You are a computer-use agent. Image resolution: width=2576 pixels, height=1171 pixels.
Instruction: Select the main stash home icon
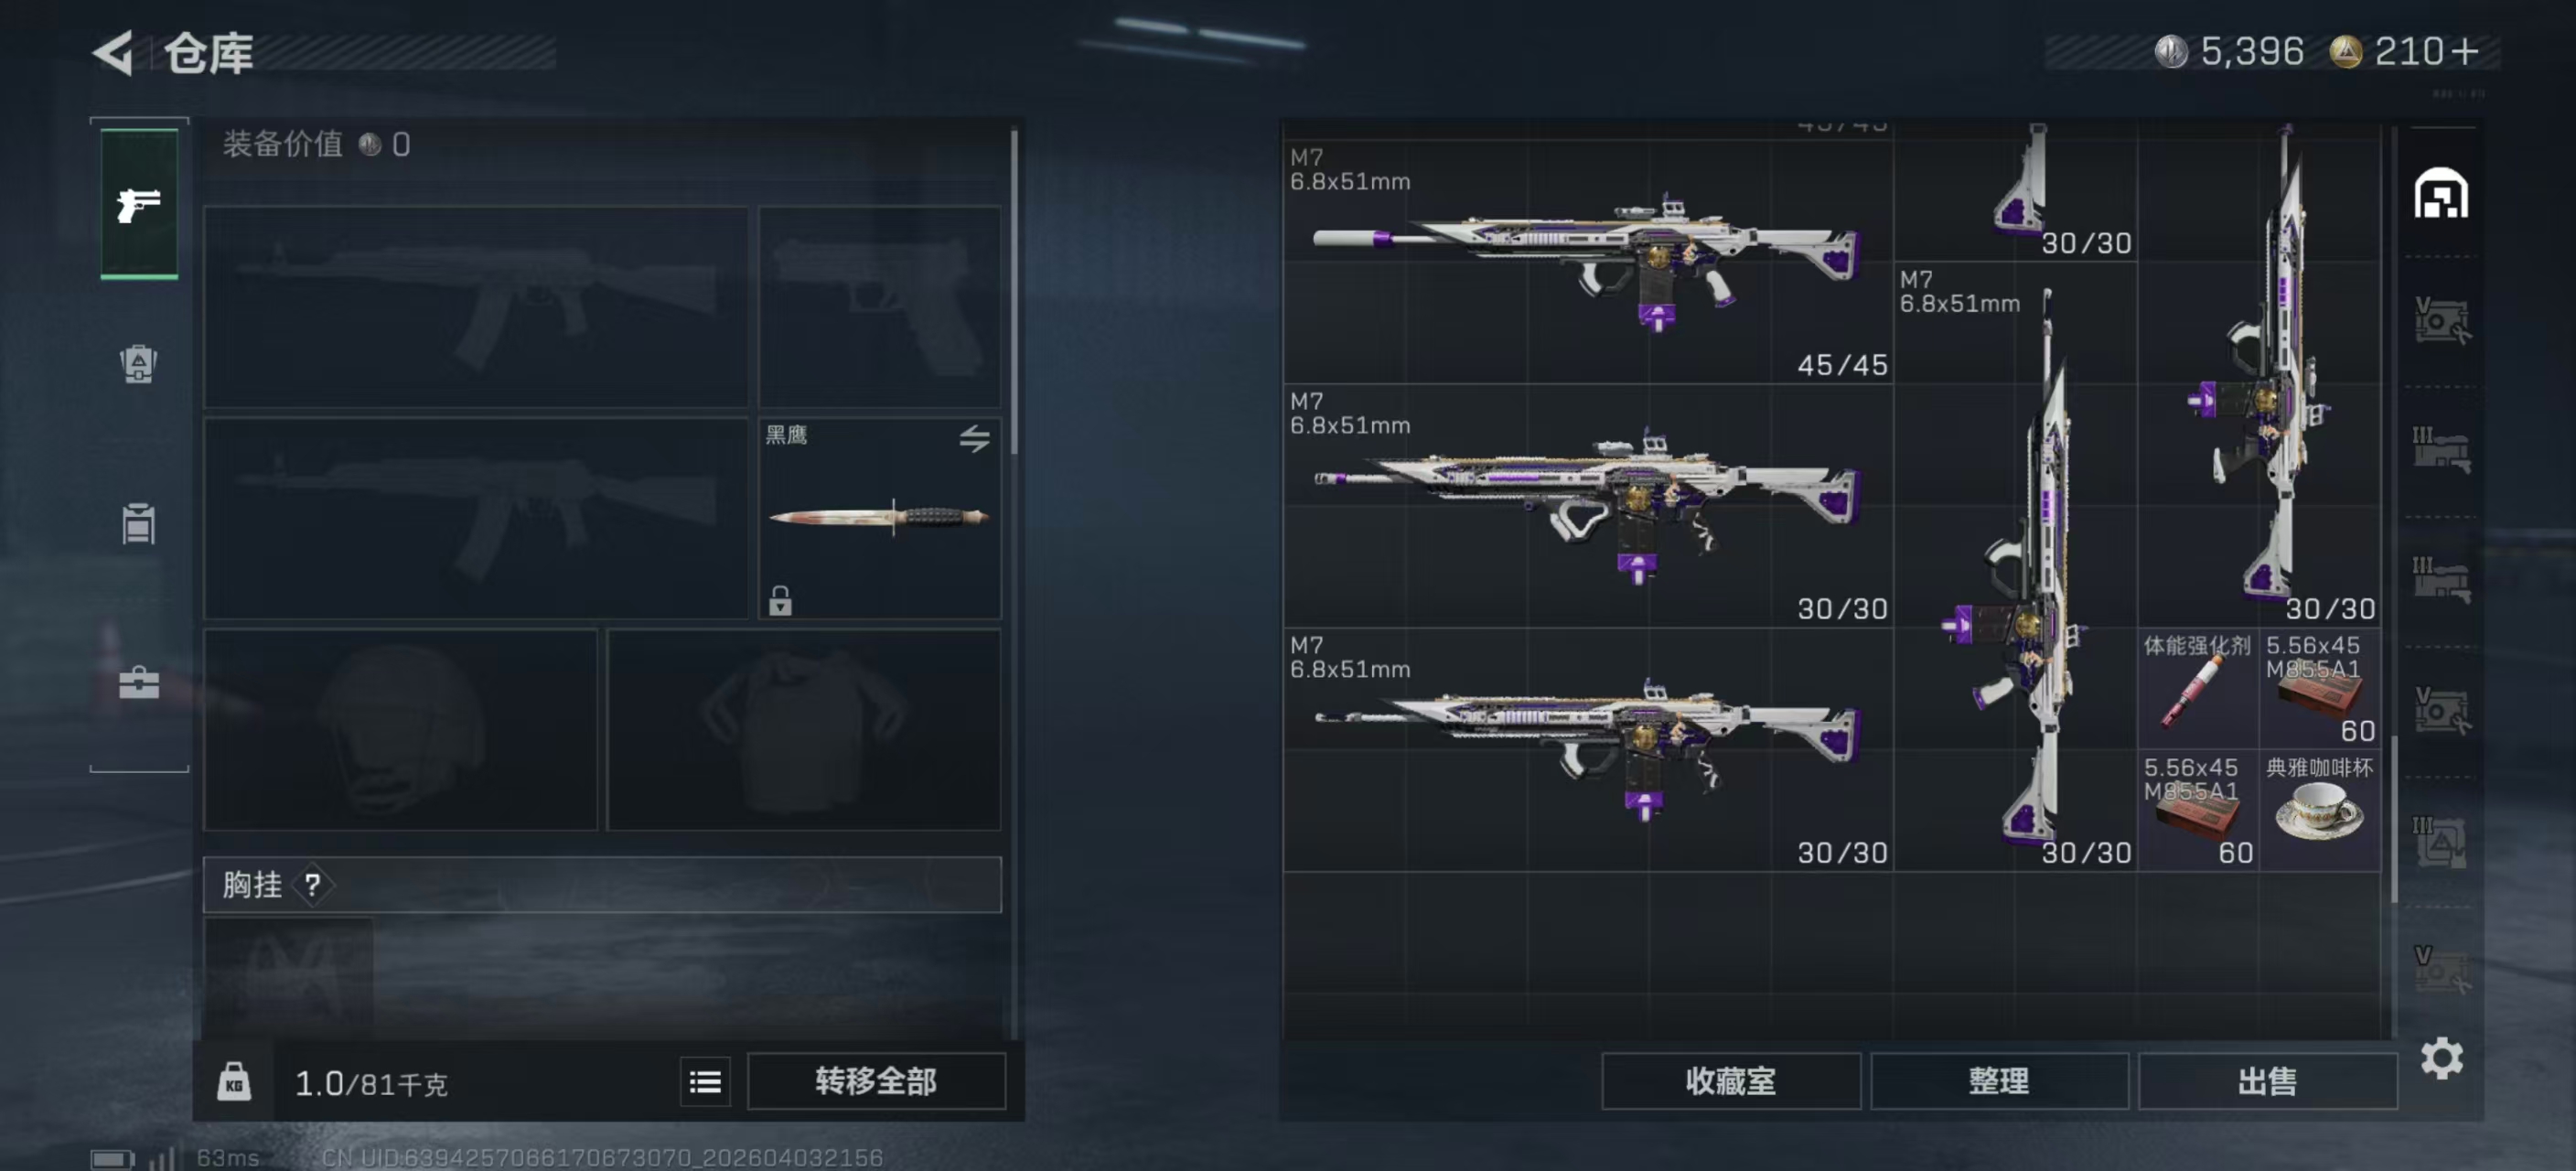[x=2441, y=193]
